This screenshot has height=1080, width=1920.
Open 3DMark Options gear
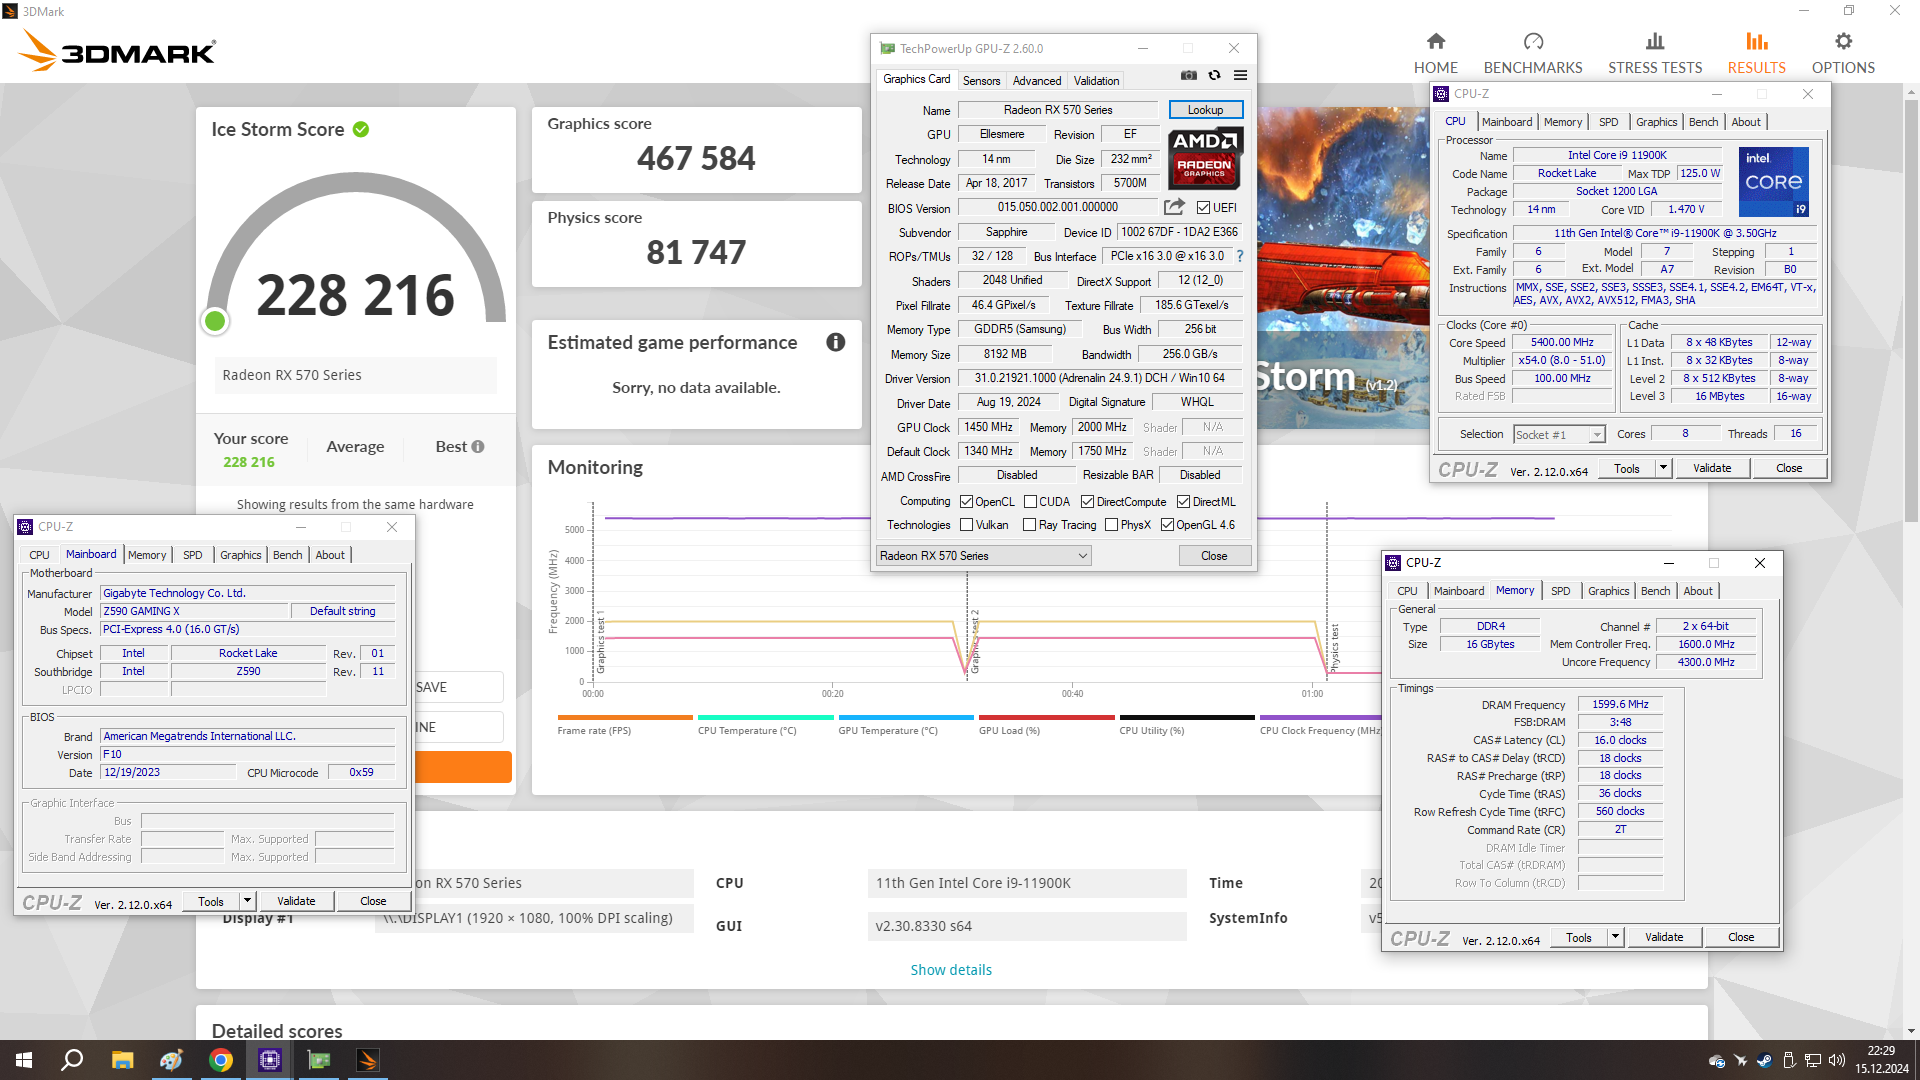1843,53
